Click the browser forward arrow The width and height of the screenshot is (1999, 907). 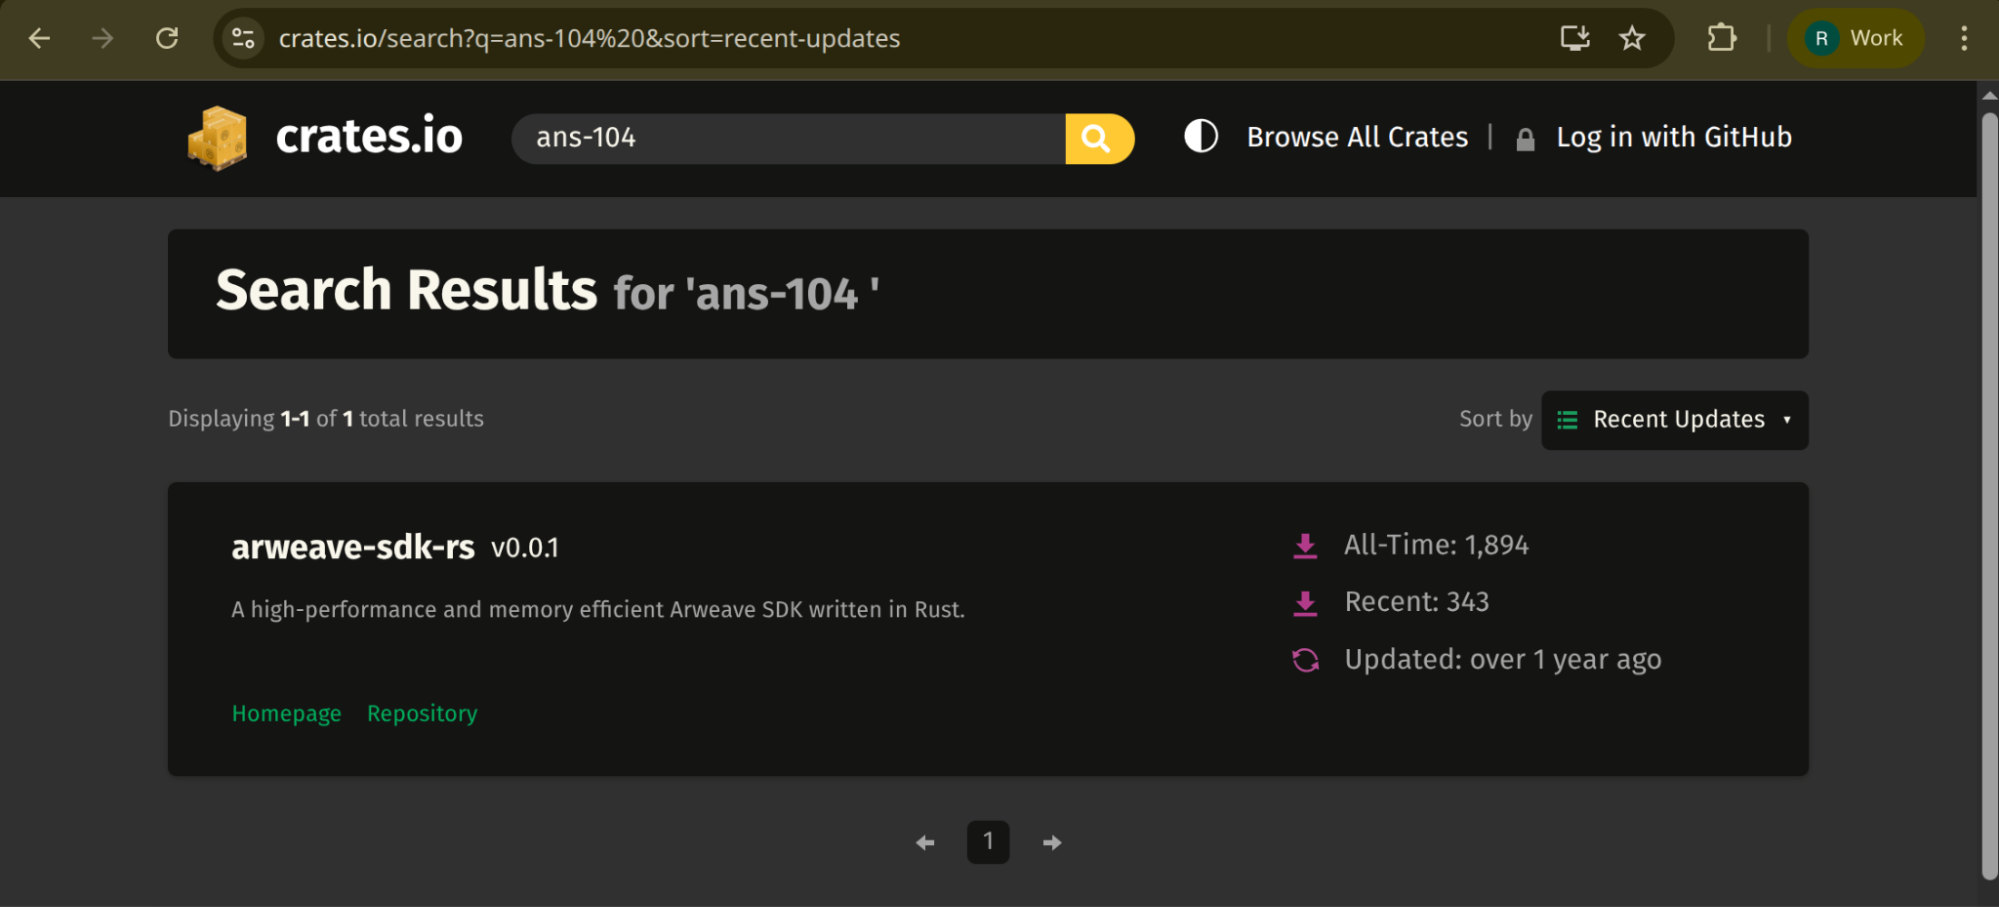[x=103, y=38]
